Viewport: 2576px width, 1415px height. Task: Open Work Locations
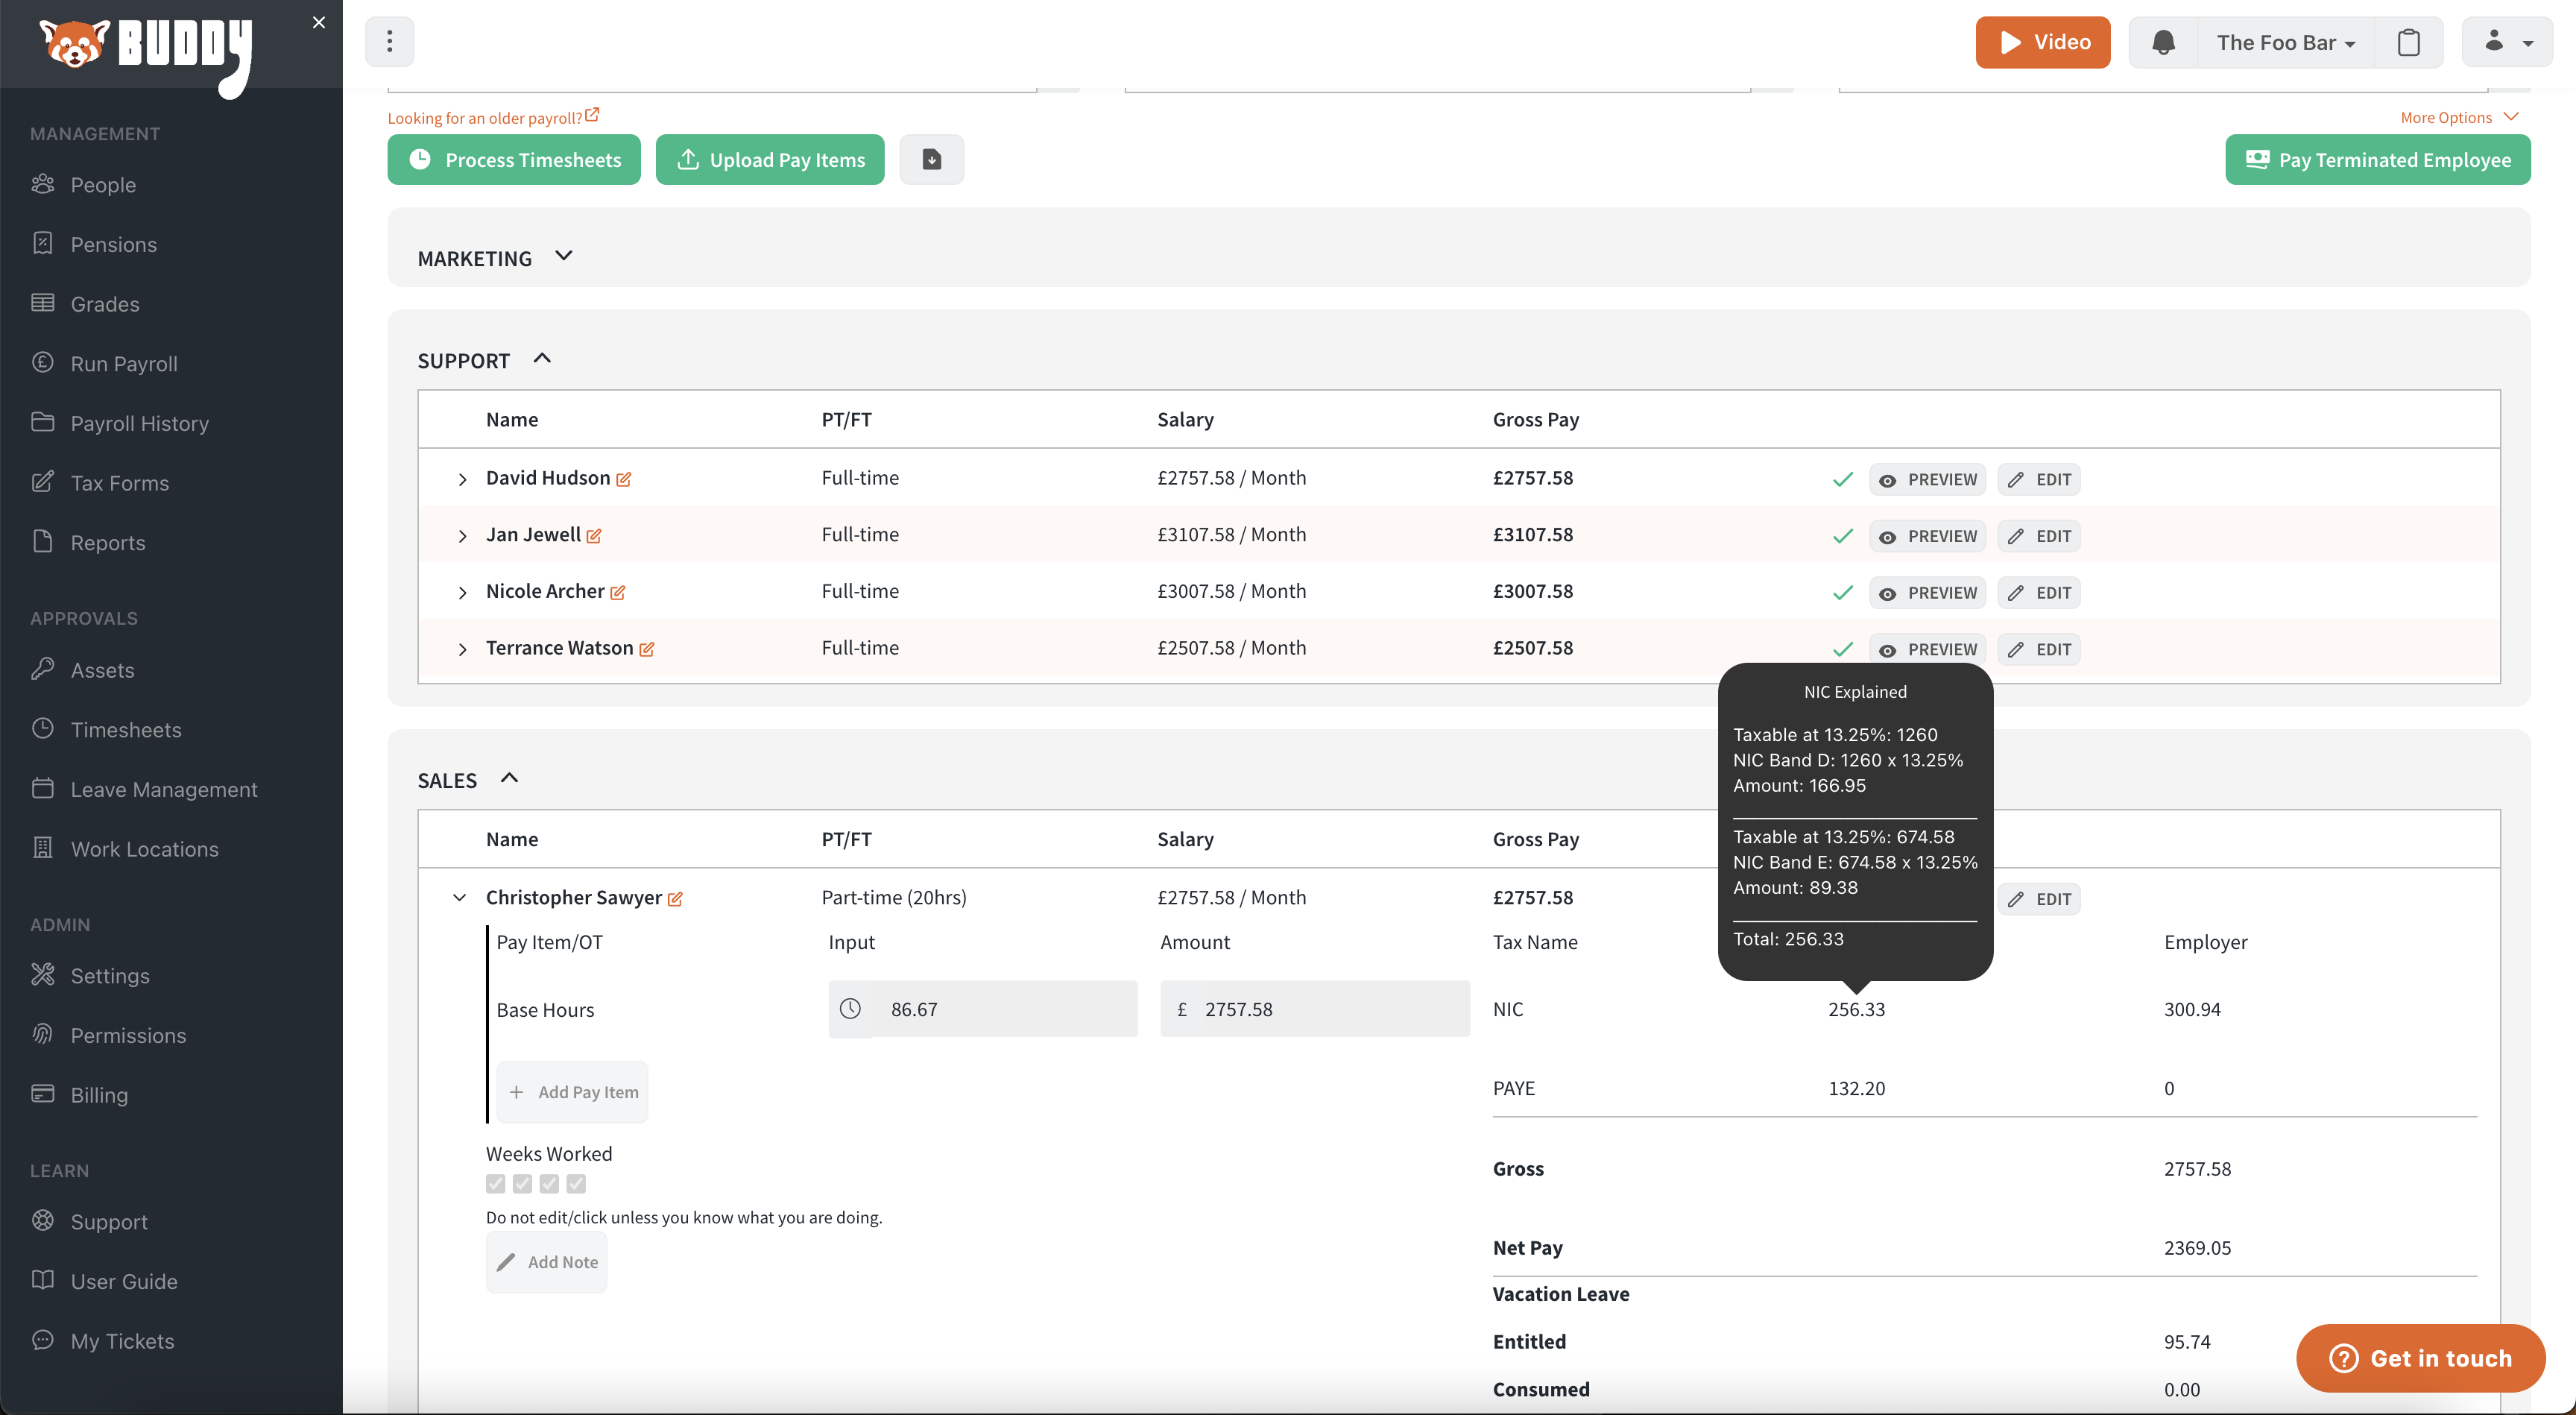click(144, 849)
